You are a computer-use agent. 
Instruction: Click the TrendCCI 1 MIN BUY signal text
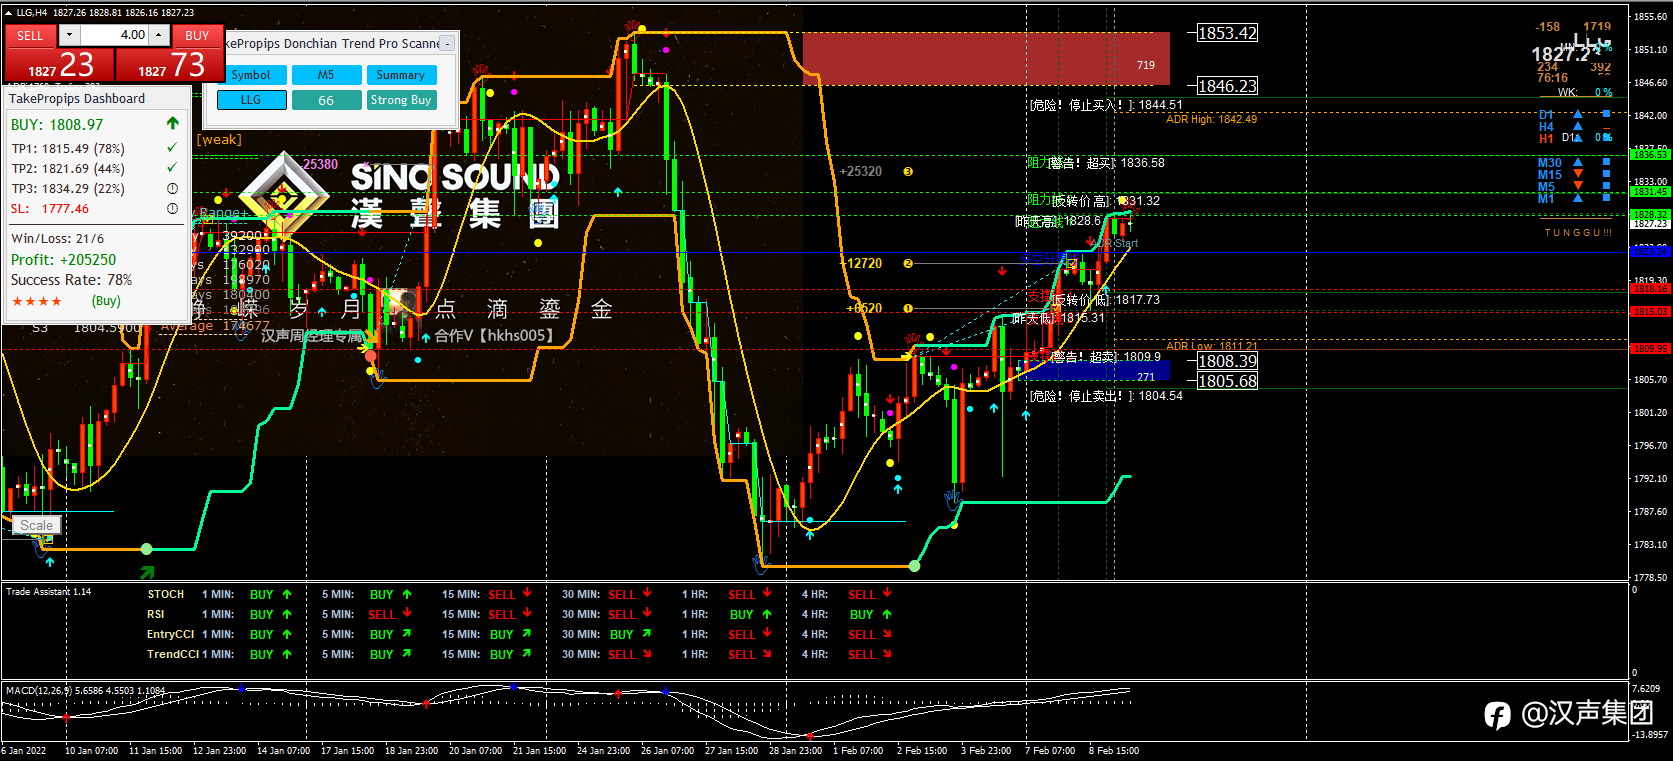pos(262,654)
